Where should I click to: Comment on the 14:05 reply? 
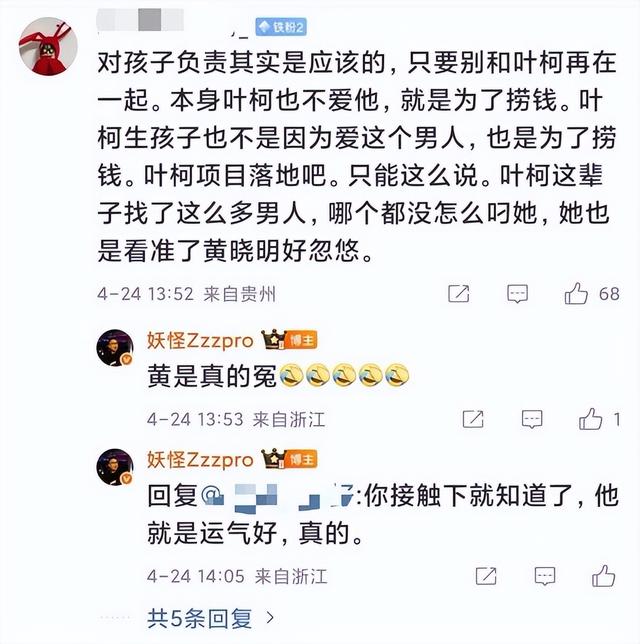545,576
